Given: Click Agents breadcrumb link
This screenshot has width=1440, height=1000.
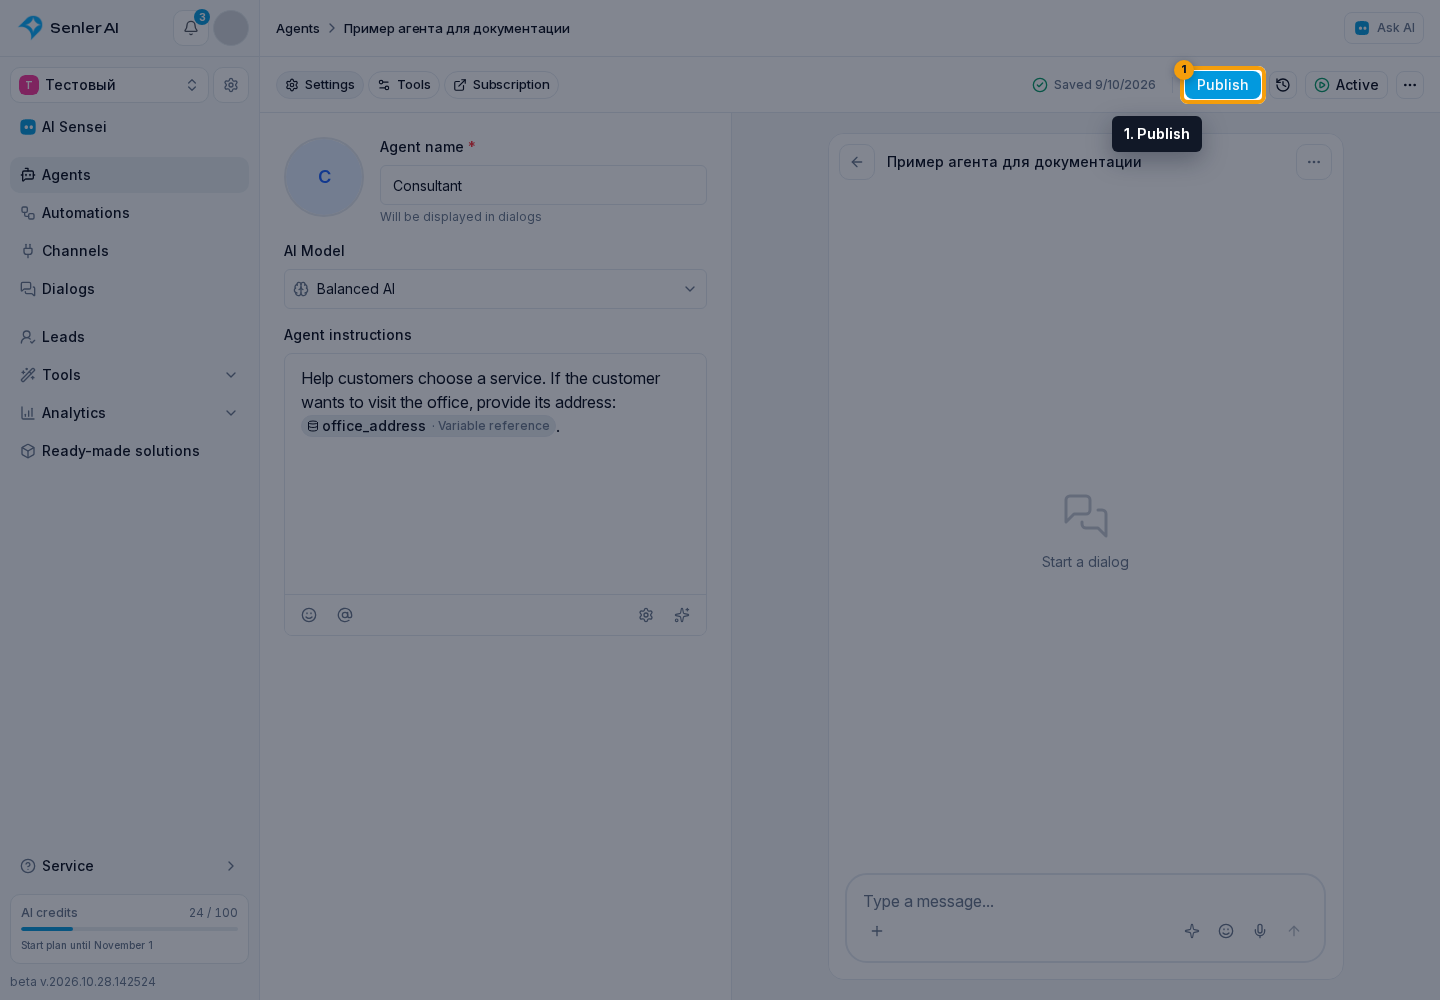Looking at the screenshot, I should [298, 28].
